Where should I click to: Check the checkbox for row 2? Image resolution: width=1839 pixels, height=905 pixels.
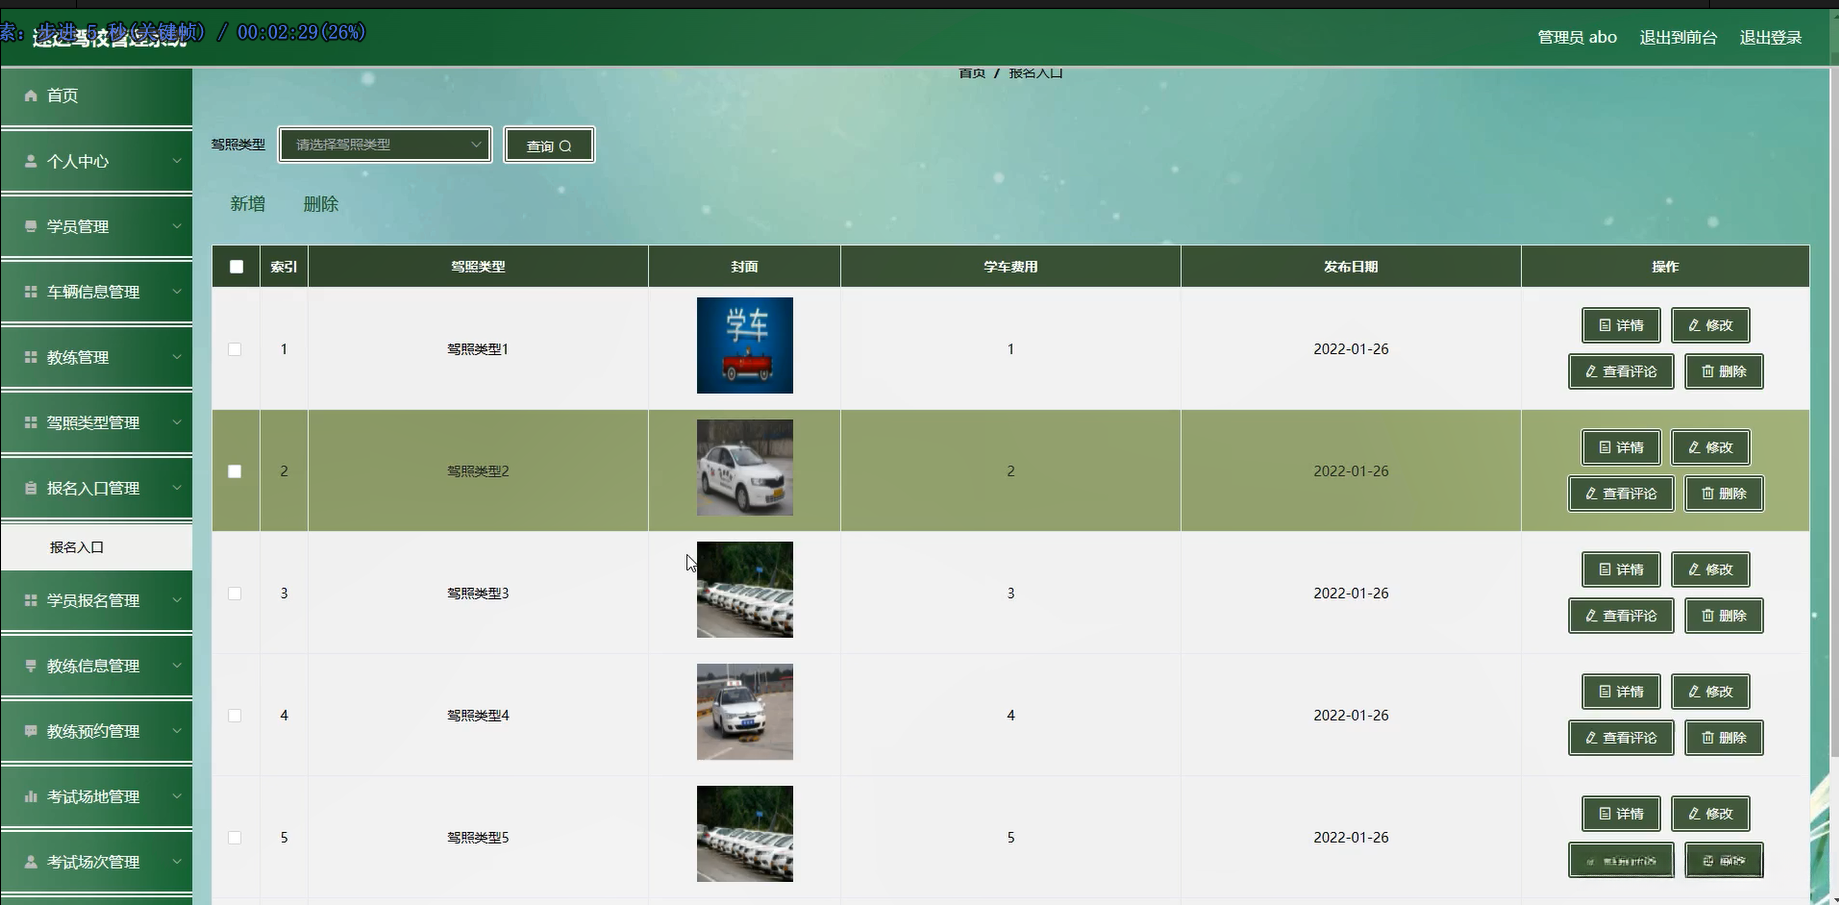[235, 471]
